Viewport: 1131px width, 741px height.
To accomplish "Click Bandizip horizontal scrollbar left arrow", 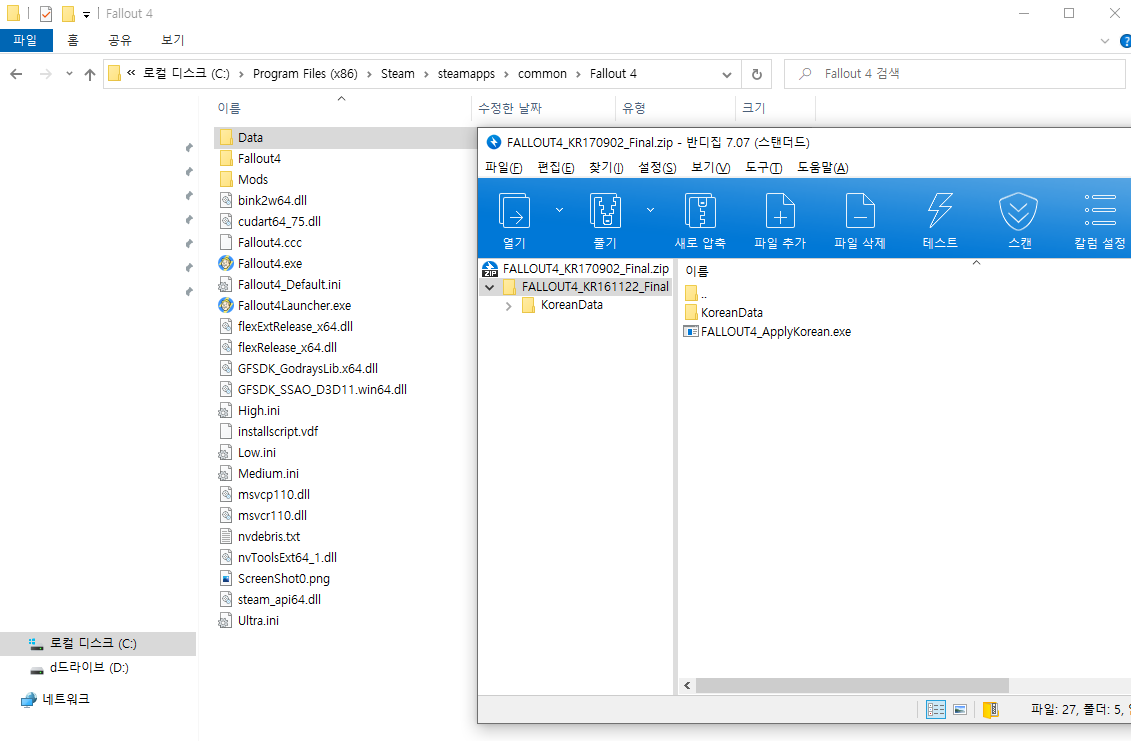I will pos(687,685).
